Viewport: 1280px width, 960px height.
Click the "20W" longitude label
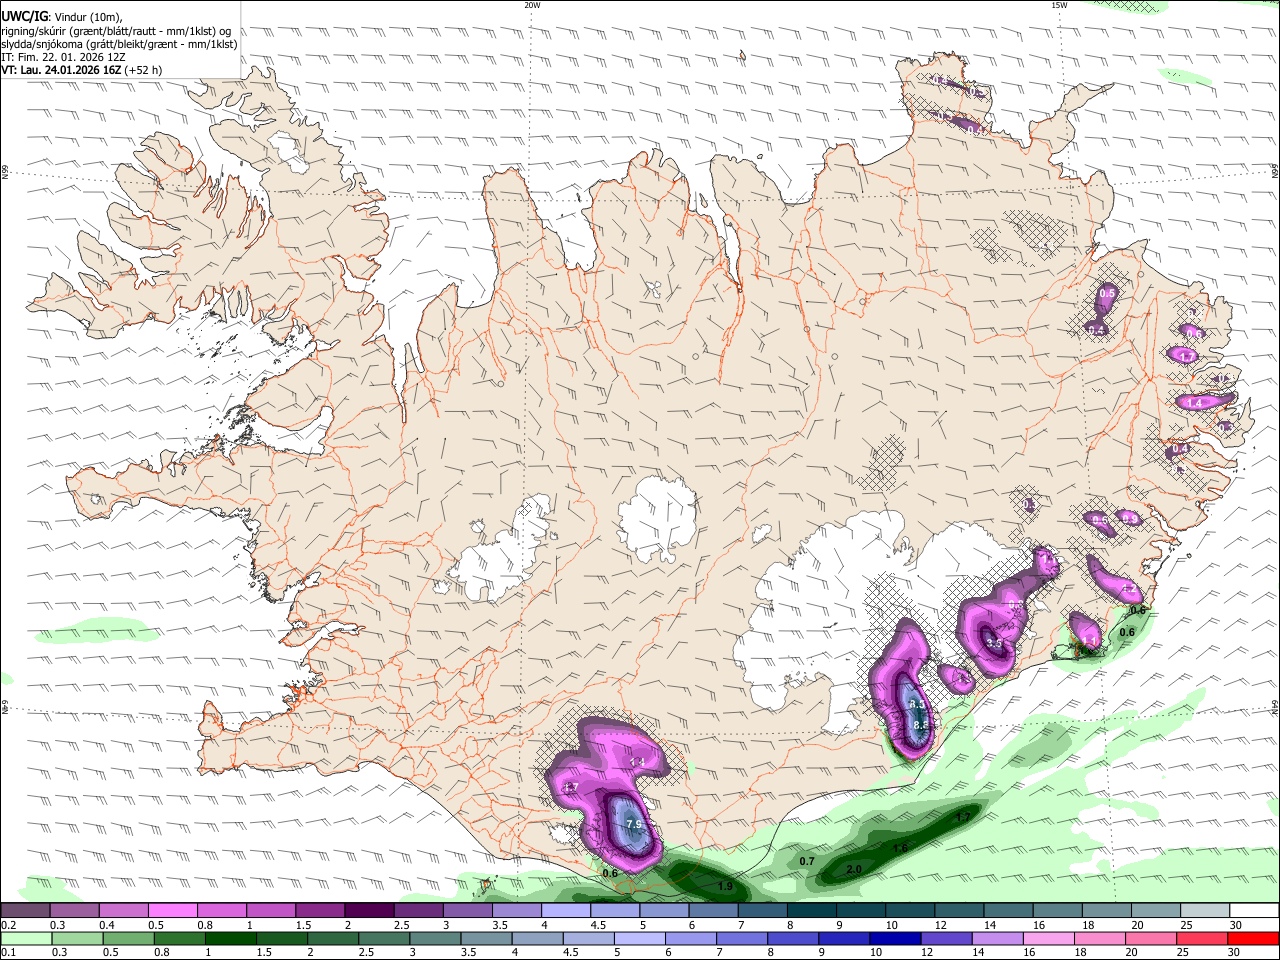[x=532, y=5]
